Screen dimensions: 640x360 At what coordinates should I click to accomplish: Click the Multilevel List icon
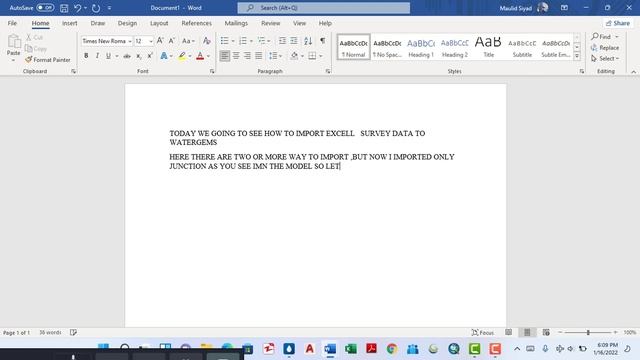(x=261, y=41)
